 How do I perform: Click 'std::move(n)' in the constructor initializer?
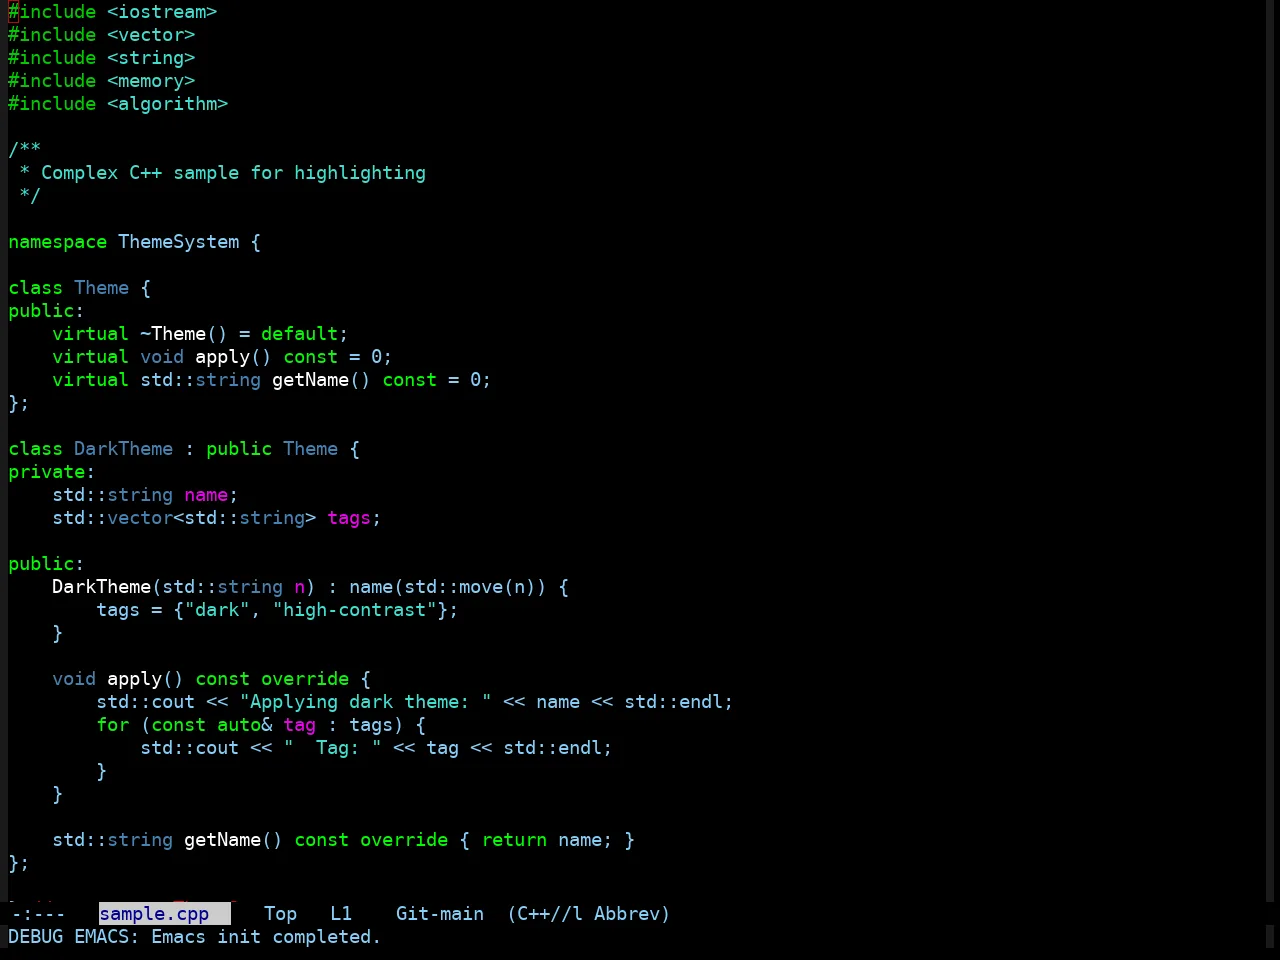point(470,587)
